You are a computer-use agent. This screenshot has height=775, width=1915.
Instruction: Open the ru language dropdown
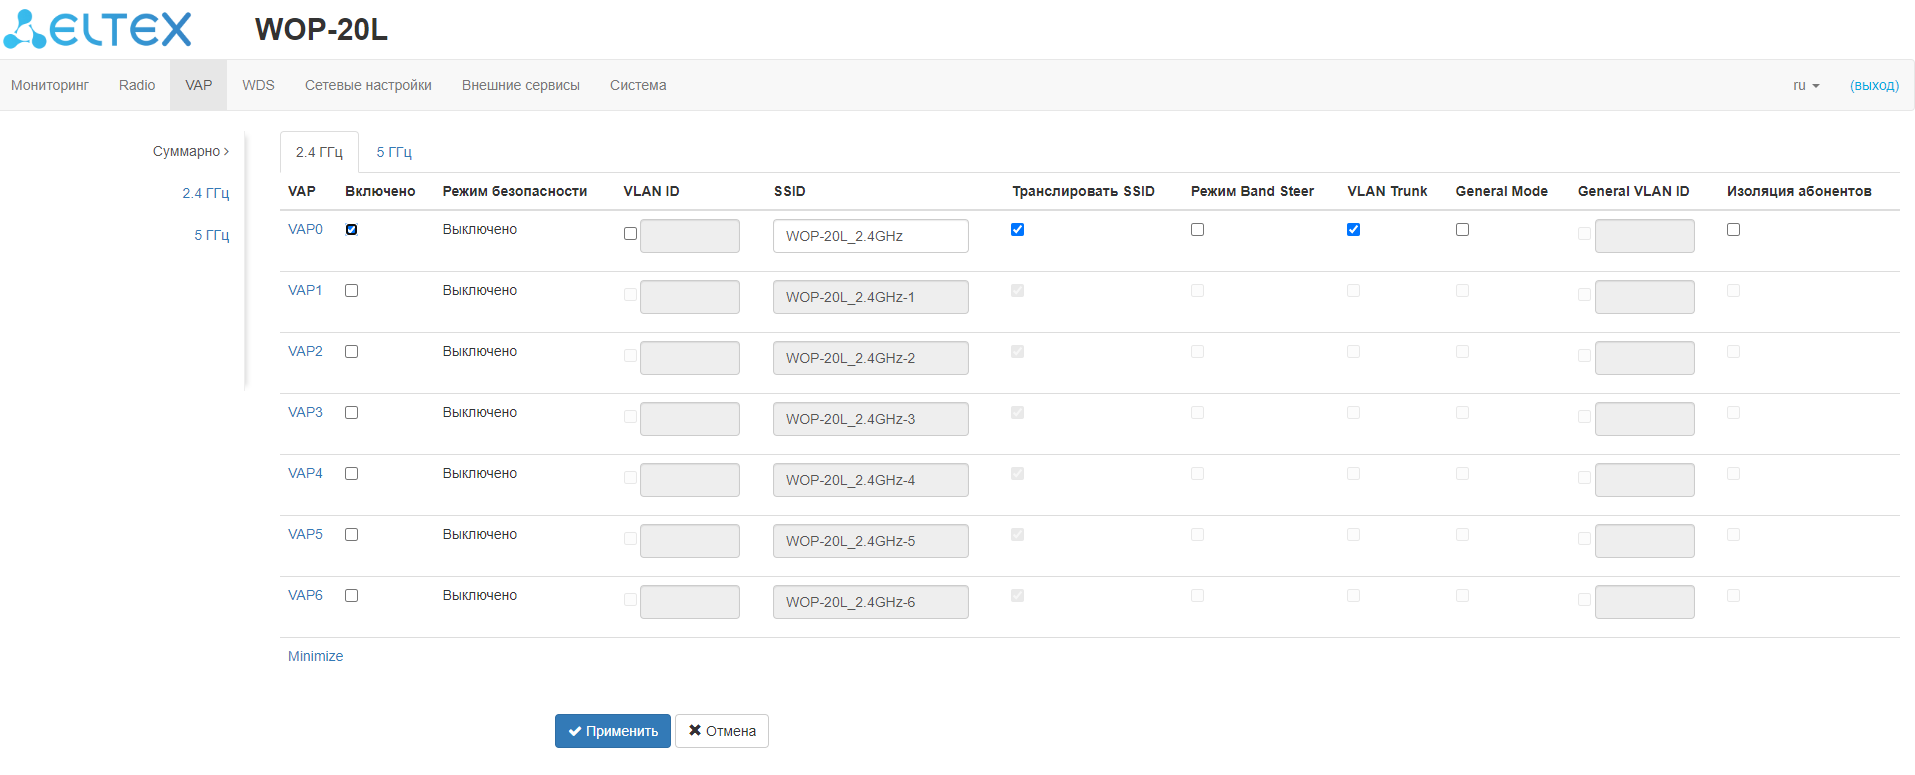pos(1806,86)
